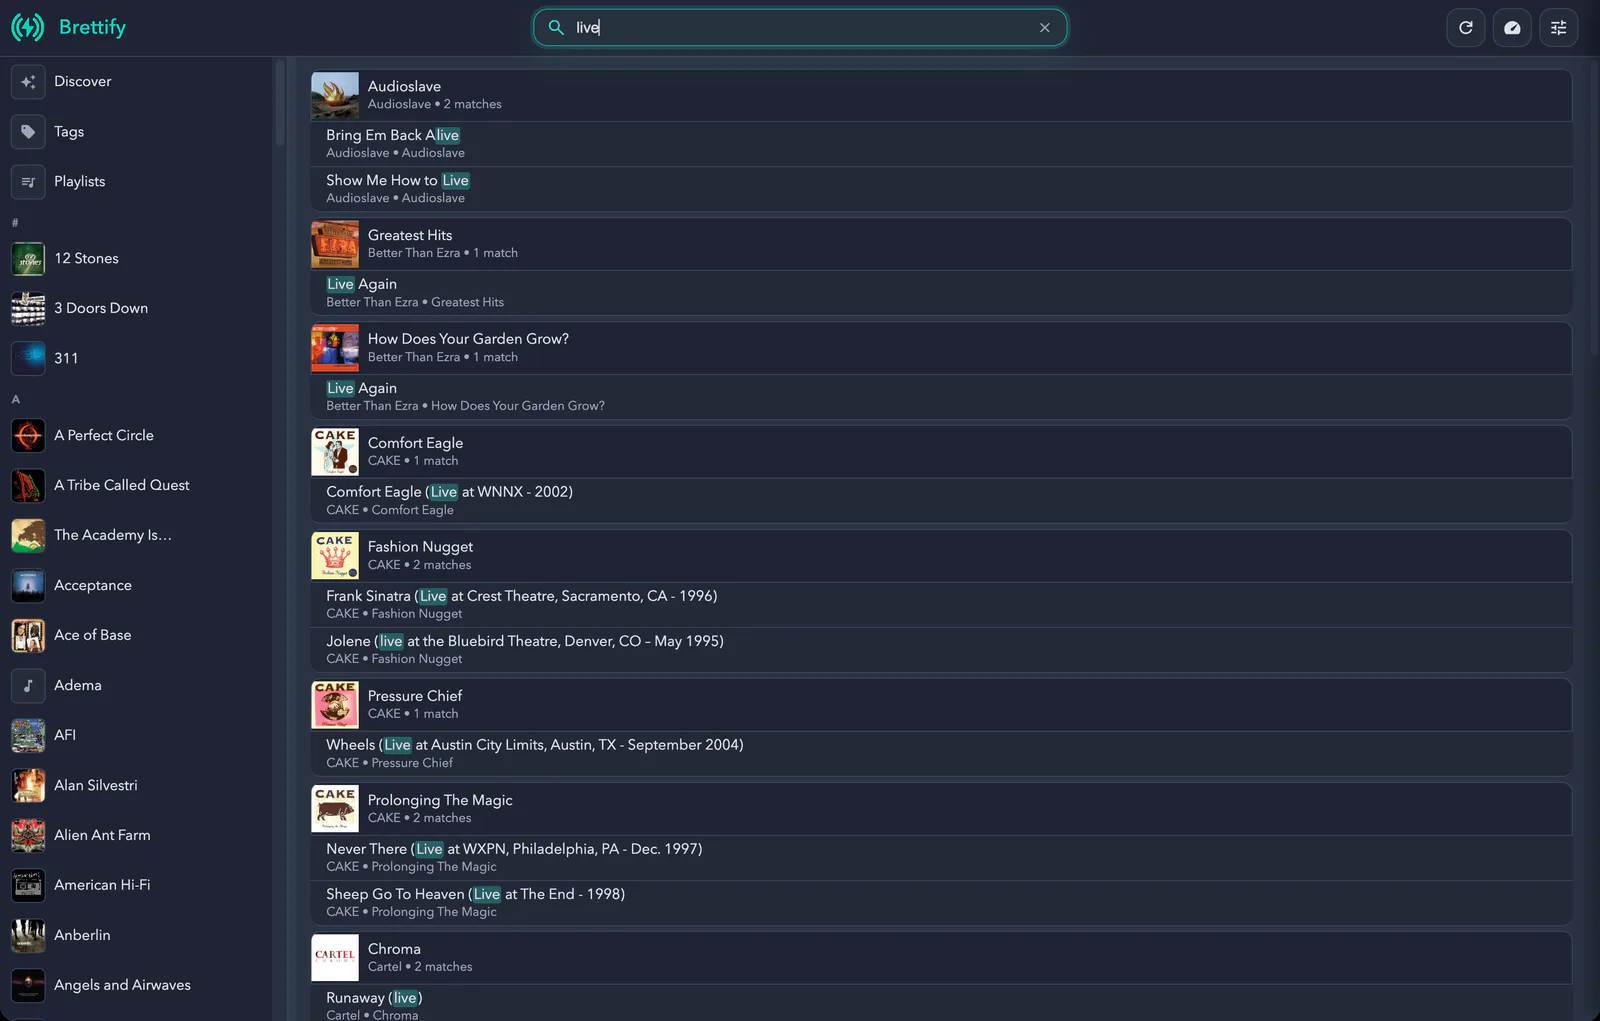Open How Does Your Garden Grow? header
This screenshot has height=1021, width=1600.
(x=941, y=349)
